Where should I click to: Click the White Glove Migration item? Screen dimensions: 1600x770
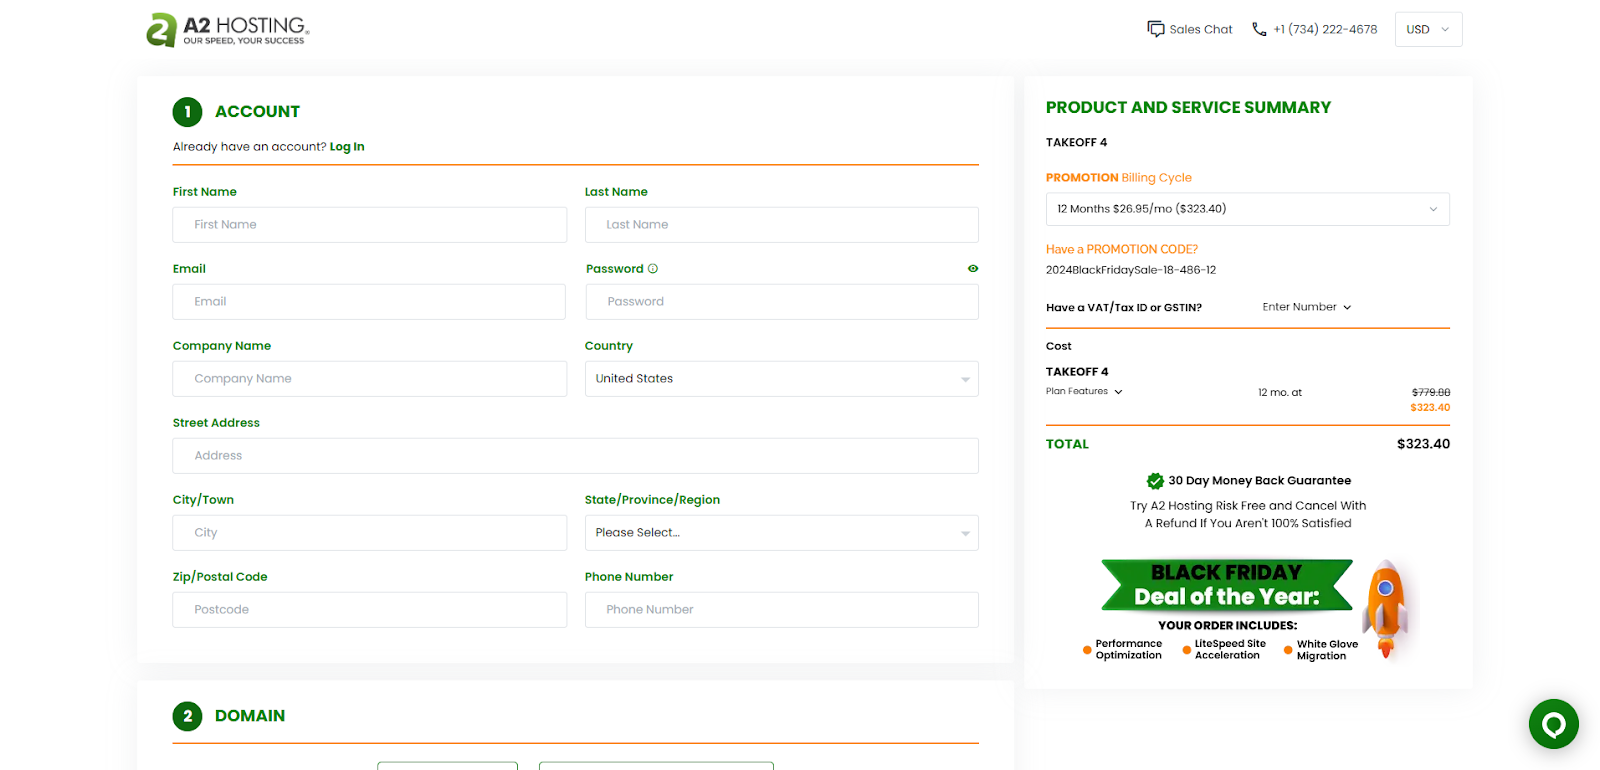[1321, 650]
